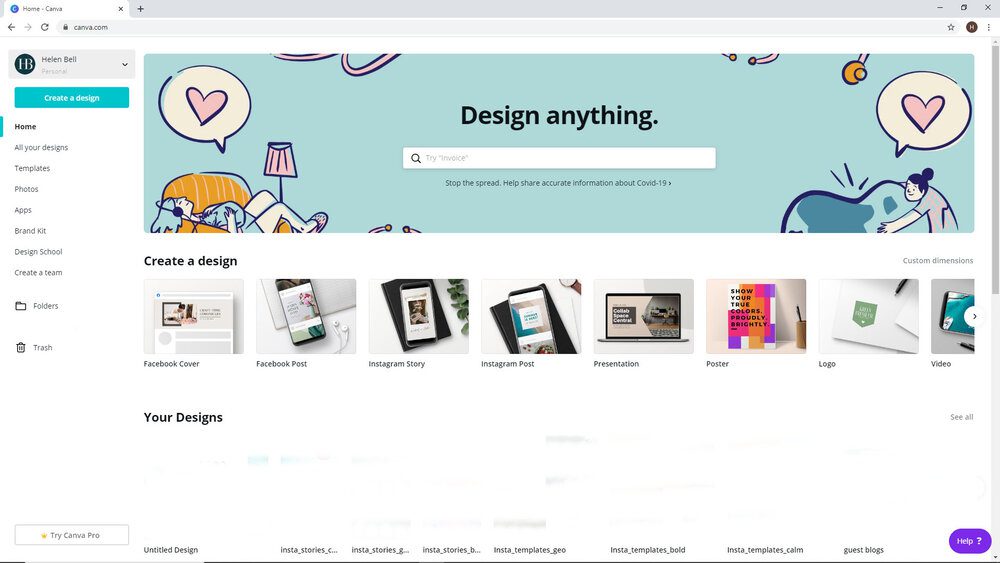Open the Covid-19 information link

(x=558, y=183)
